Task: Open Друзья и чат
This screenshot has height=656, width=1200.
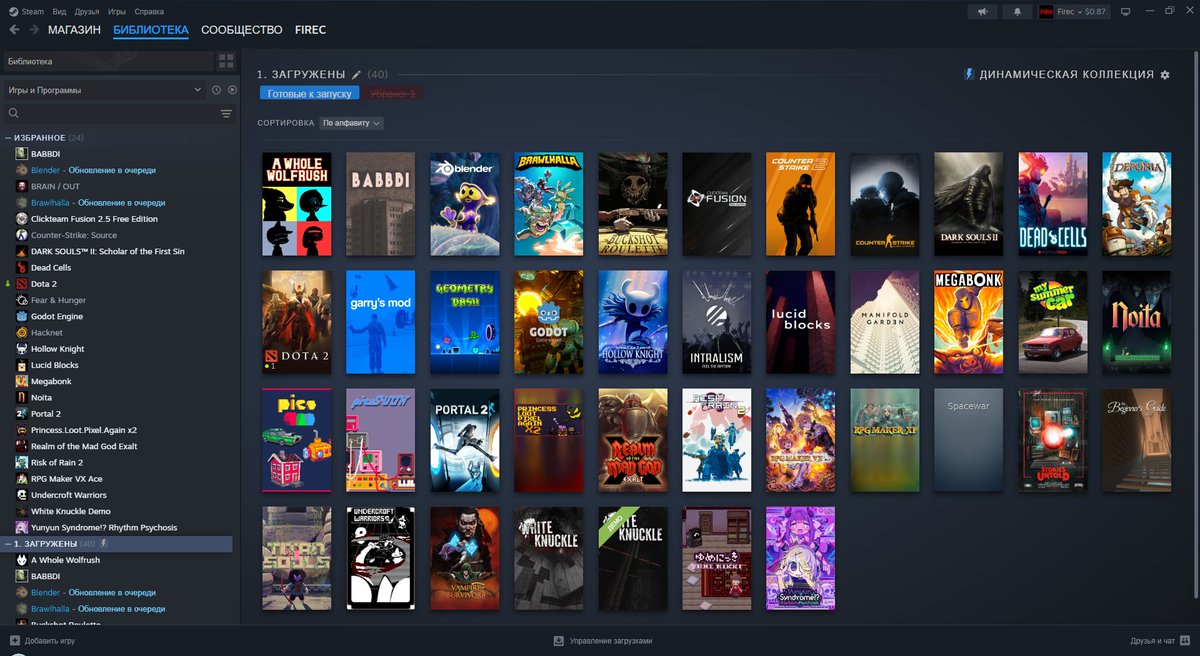Action: tap(1153, 640)
